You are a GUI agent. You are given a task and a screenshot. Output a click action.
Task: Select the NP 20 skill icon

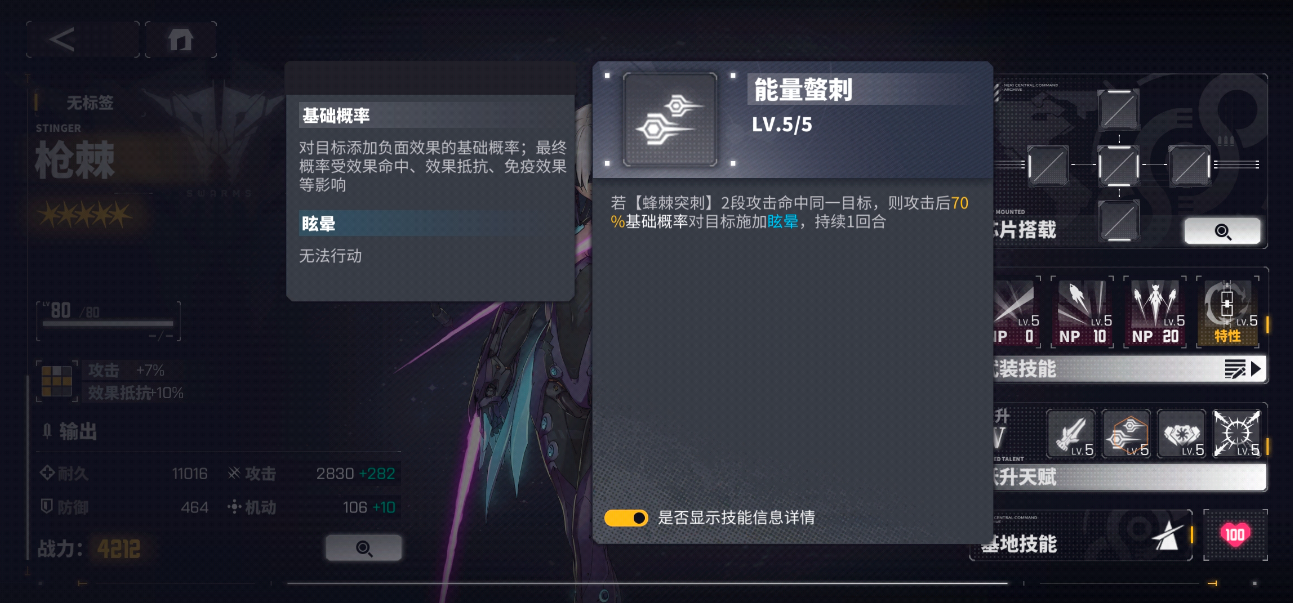tap(1157, 313)
